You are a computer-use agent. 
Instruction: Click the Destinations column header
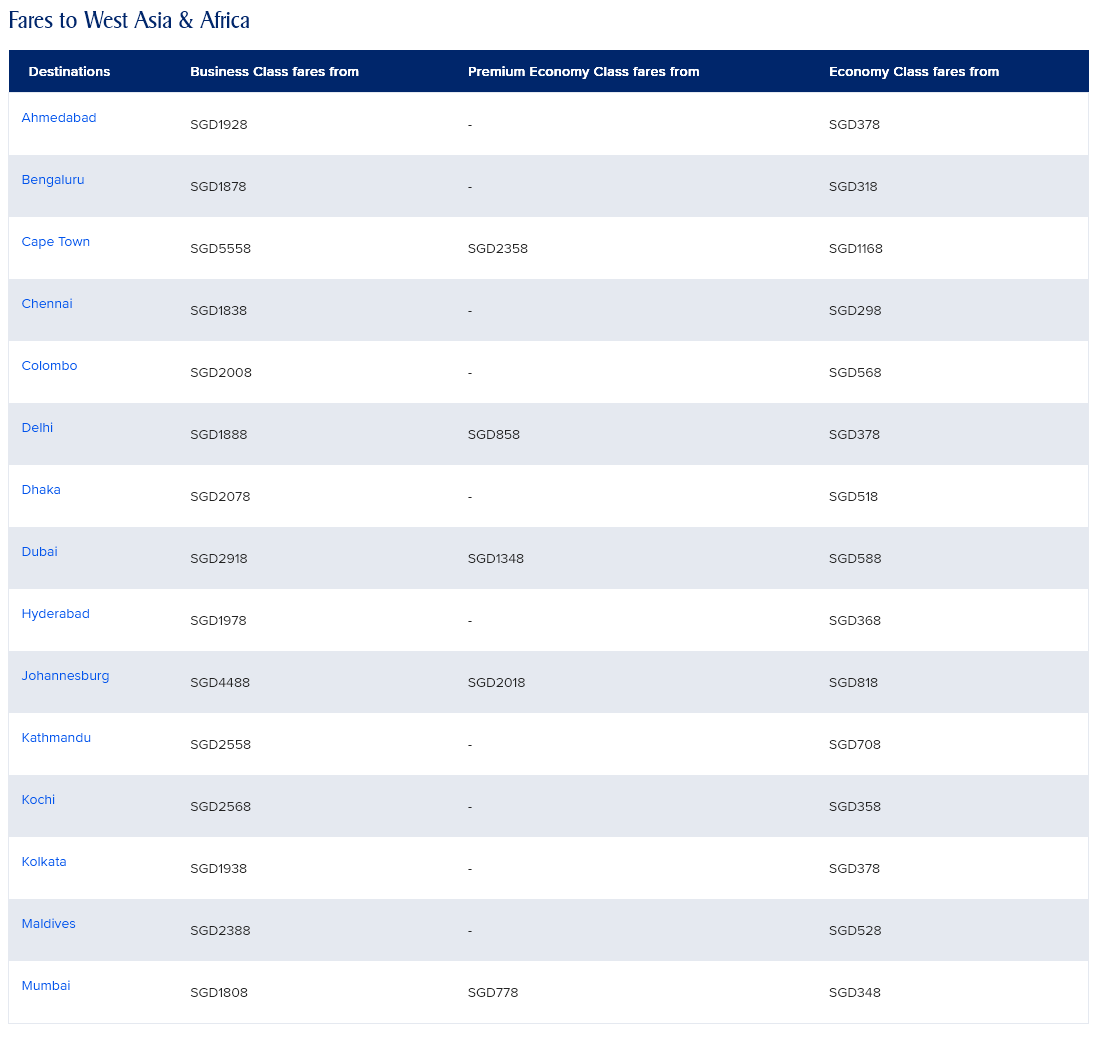tap(69, 72)
